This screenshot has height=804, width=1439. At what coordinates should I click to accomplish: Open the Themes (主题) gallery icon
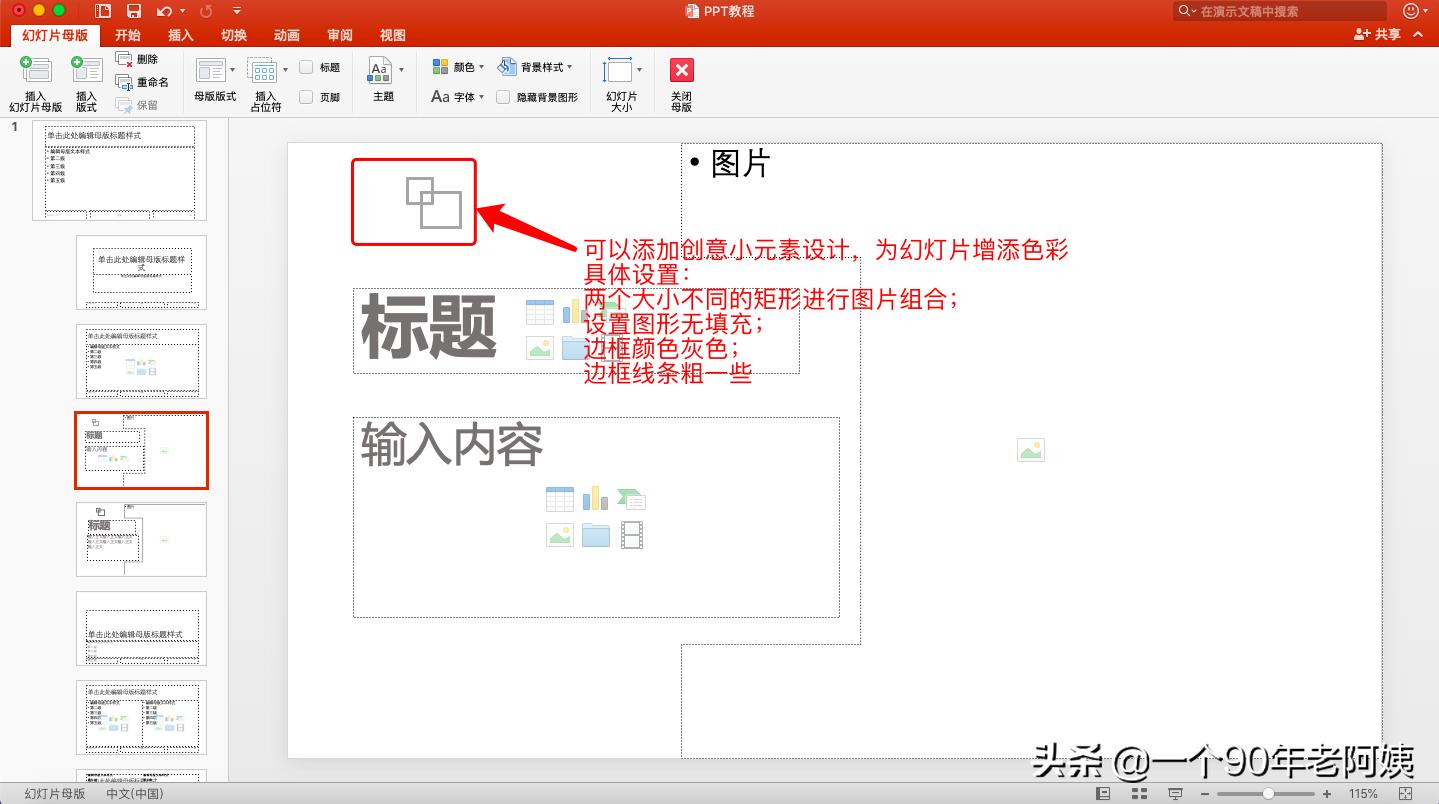pyautogui.click(x=384, y=70)
